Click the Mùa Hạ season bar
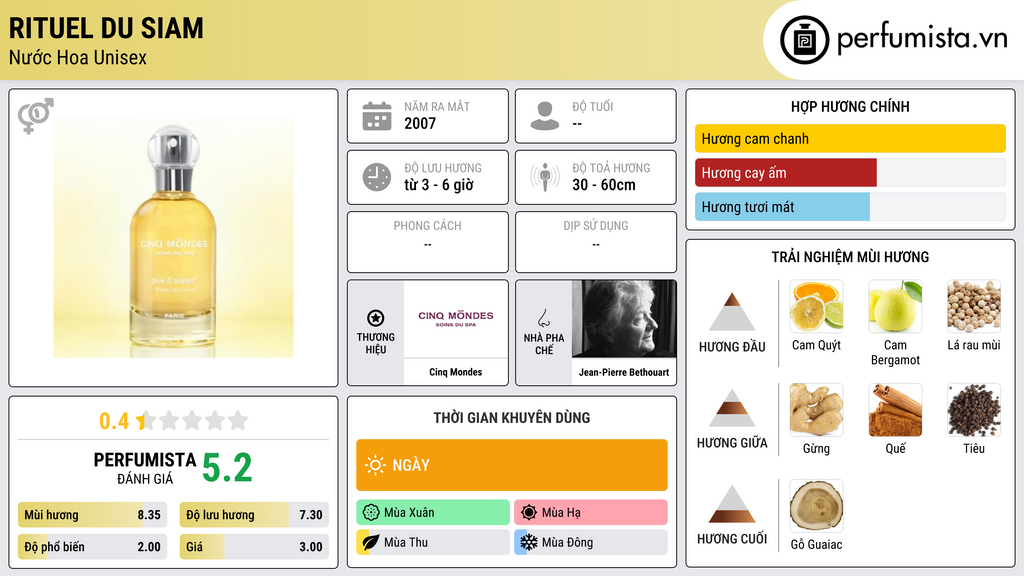This screenshot has width=1024, height=576. click(x=591, y=513)
